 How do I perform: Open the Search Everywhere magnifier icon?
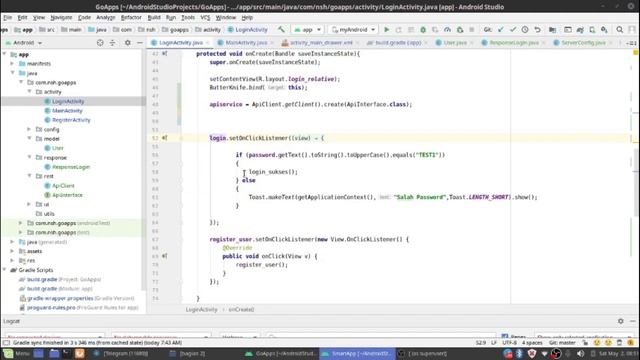(620, 30)
